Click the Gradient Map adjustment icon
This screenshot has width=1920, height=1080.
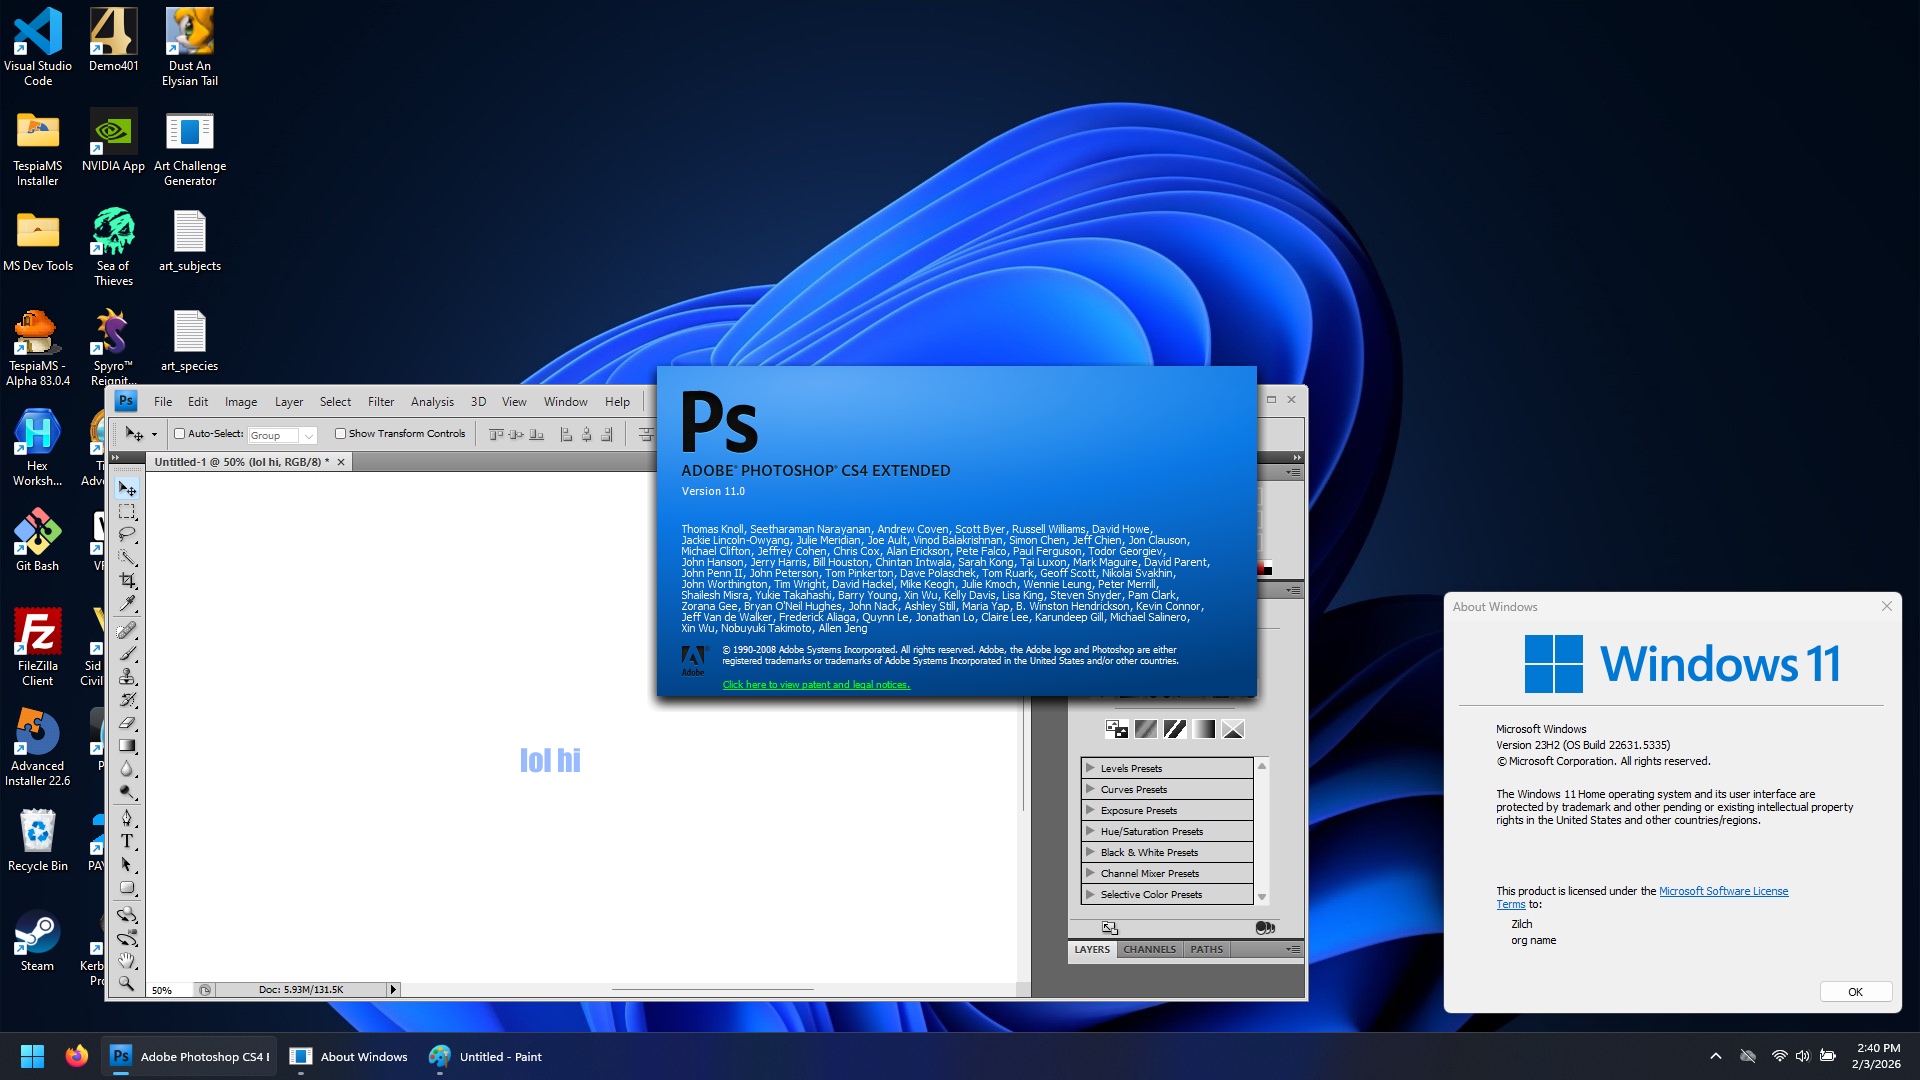[x=1204, y=729]
